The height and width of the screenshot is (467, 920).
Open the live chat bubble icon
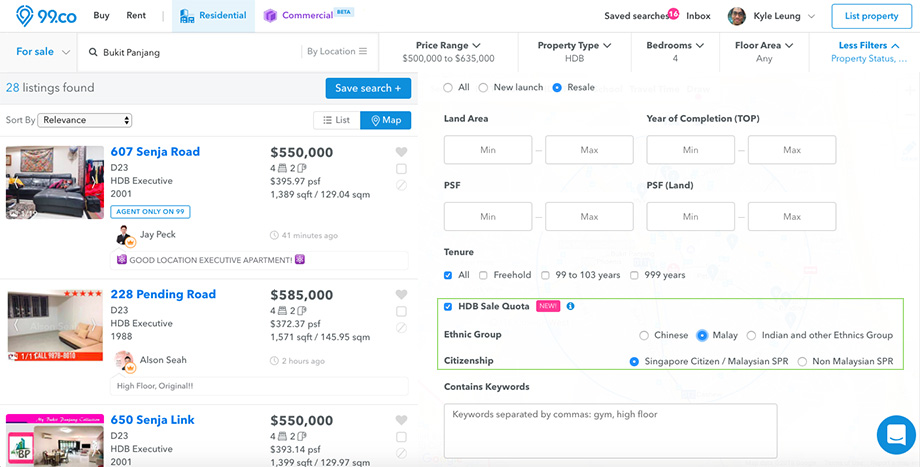(x=896, y=435)
